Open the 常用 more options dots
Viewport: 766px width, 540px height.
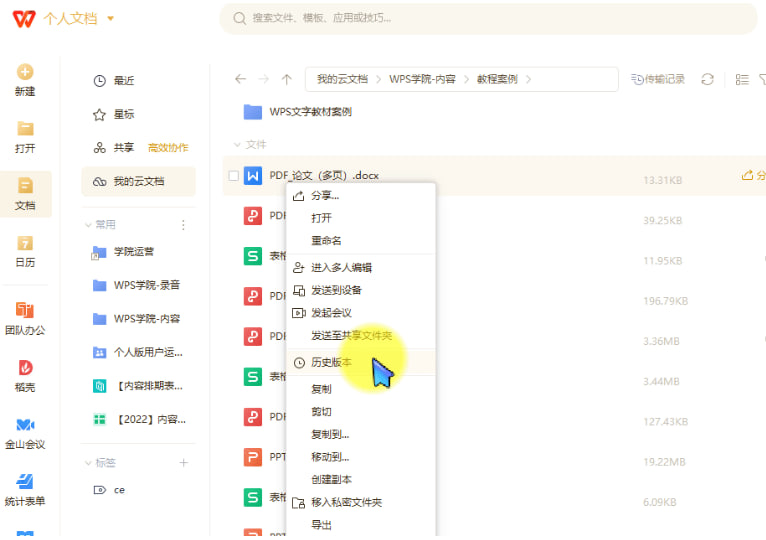tap(183, 225)
